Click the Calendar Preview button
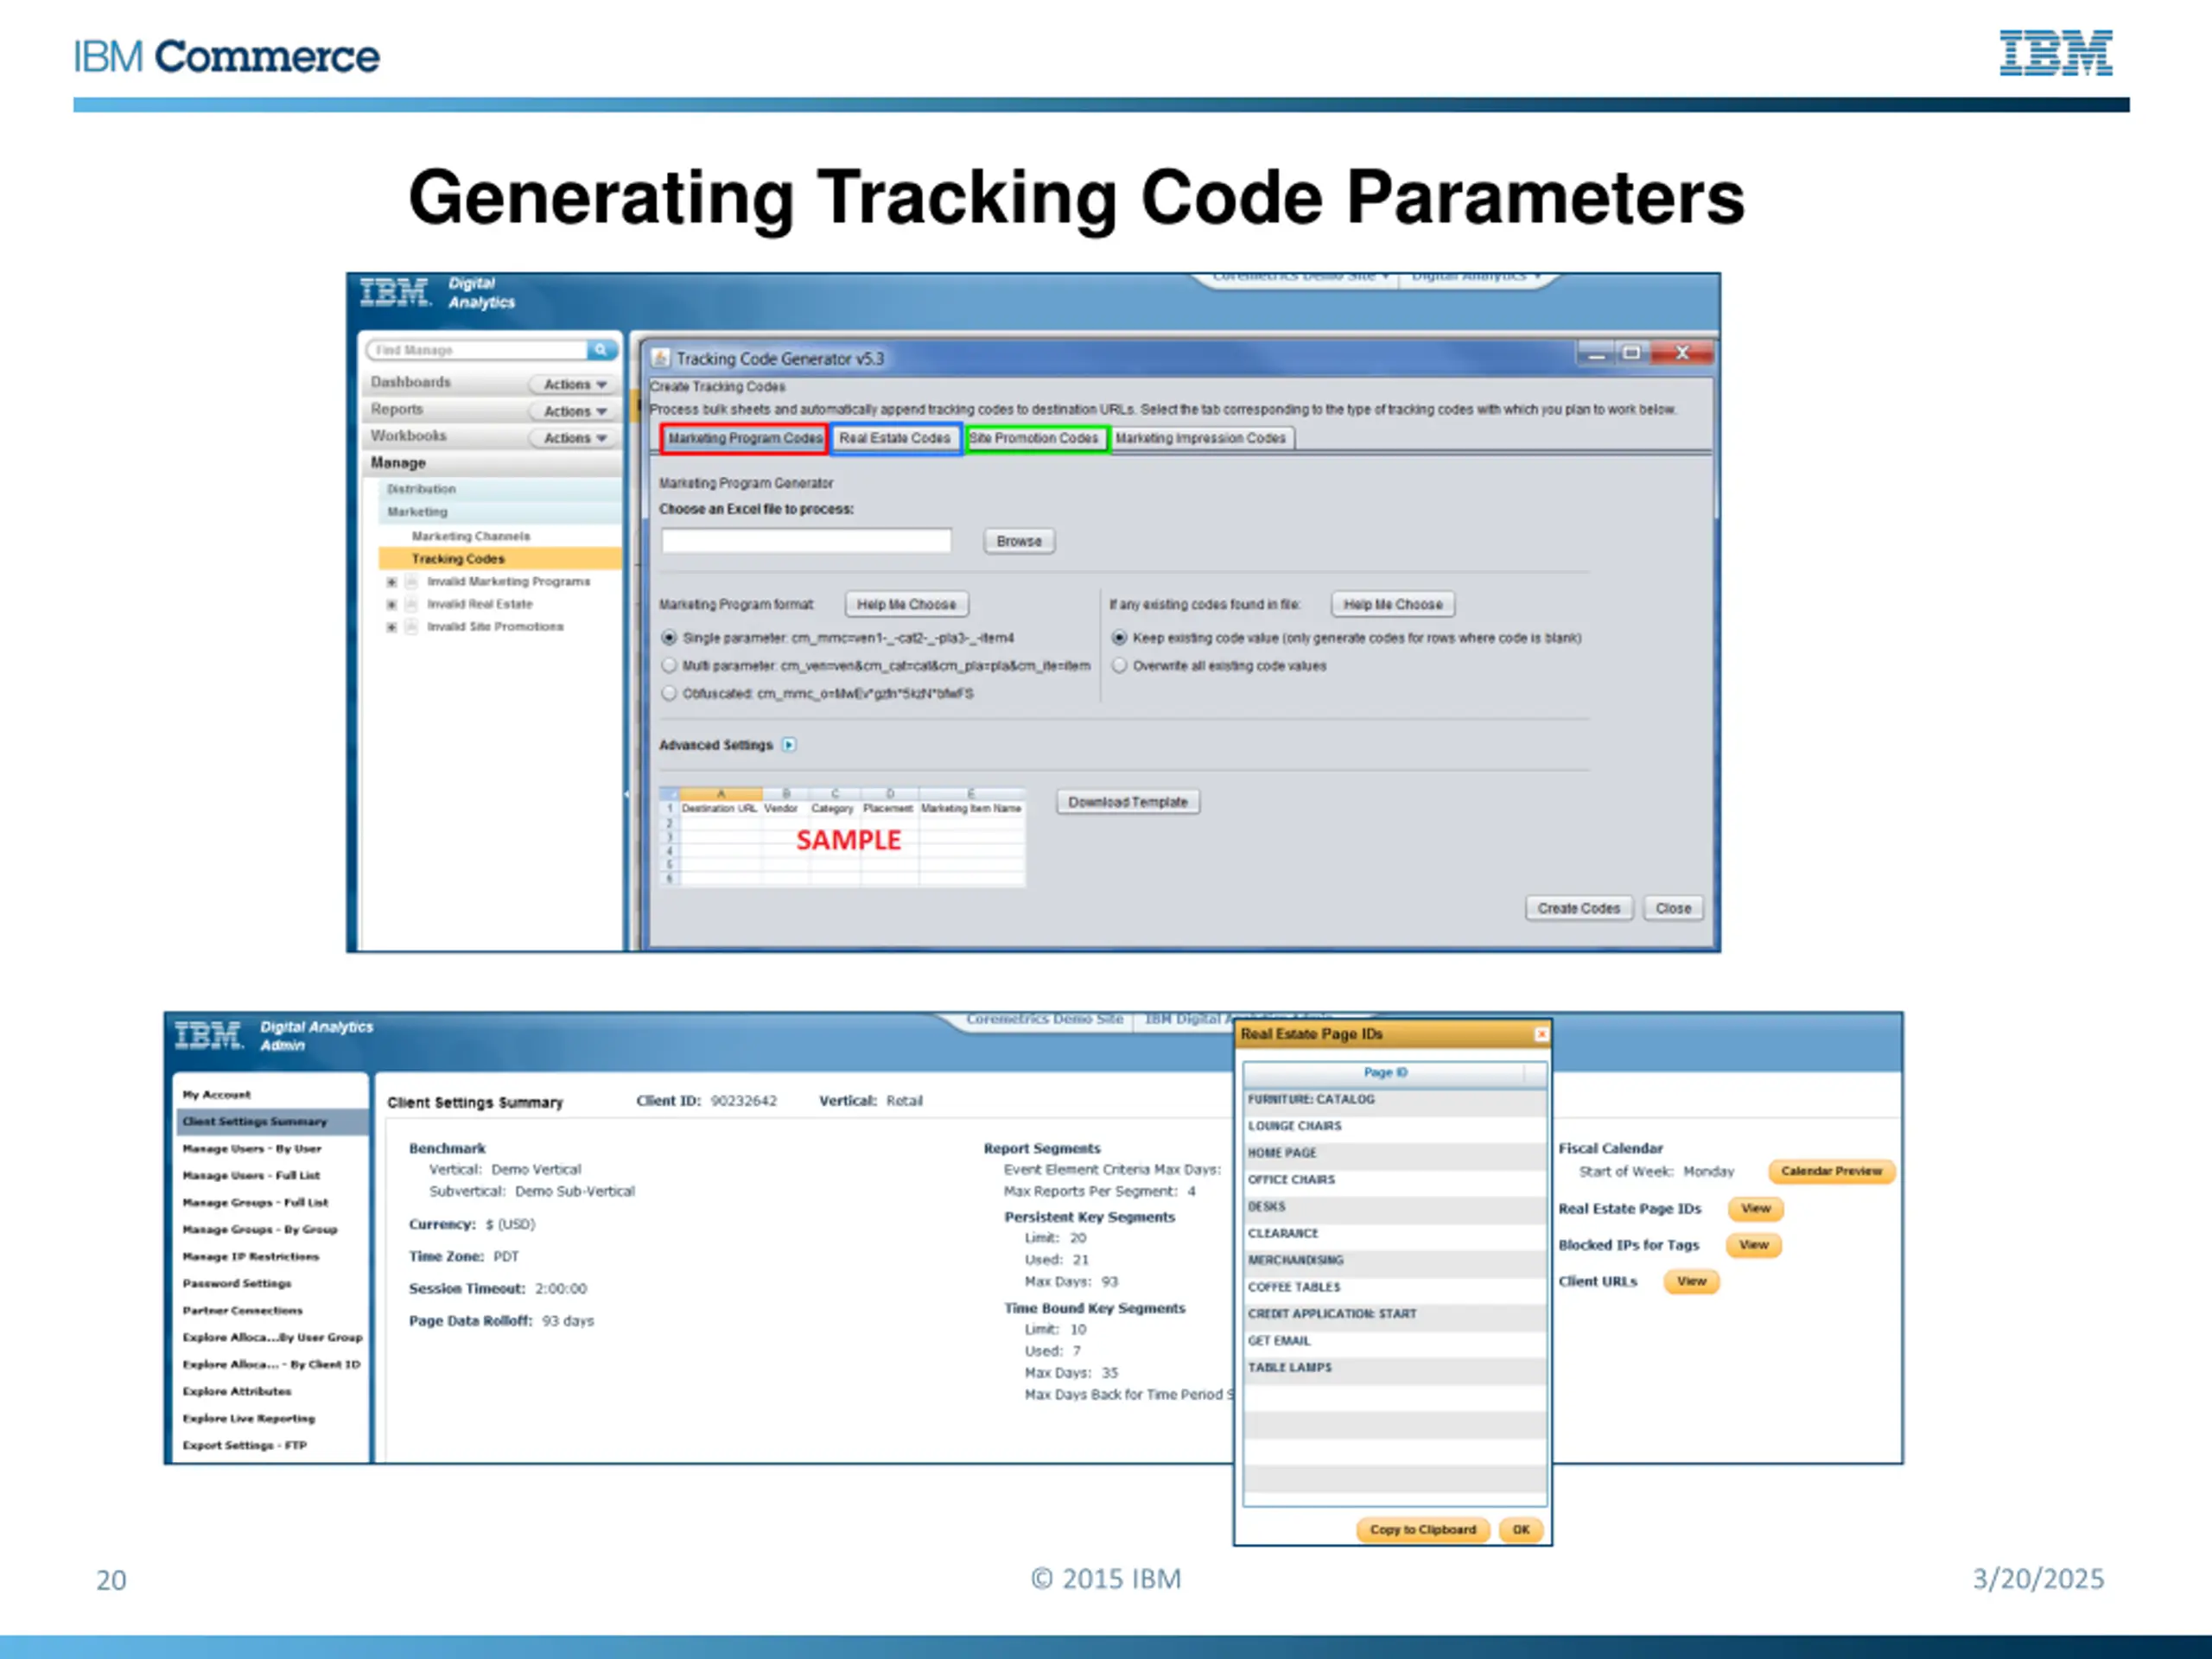This screenshot has width=2212, height=1659. click(x=1831, y=1171)
